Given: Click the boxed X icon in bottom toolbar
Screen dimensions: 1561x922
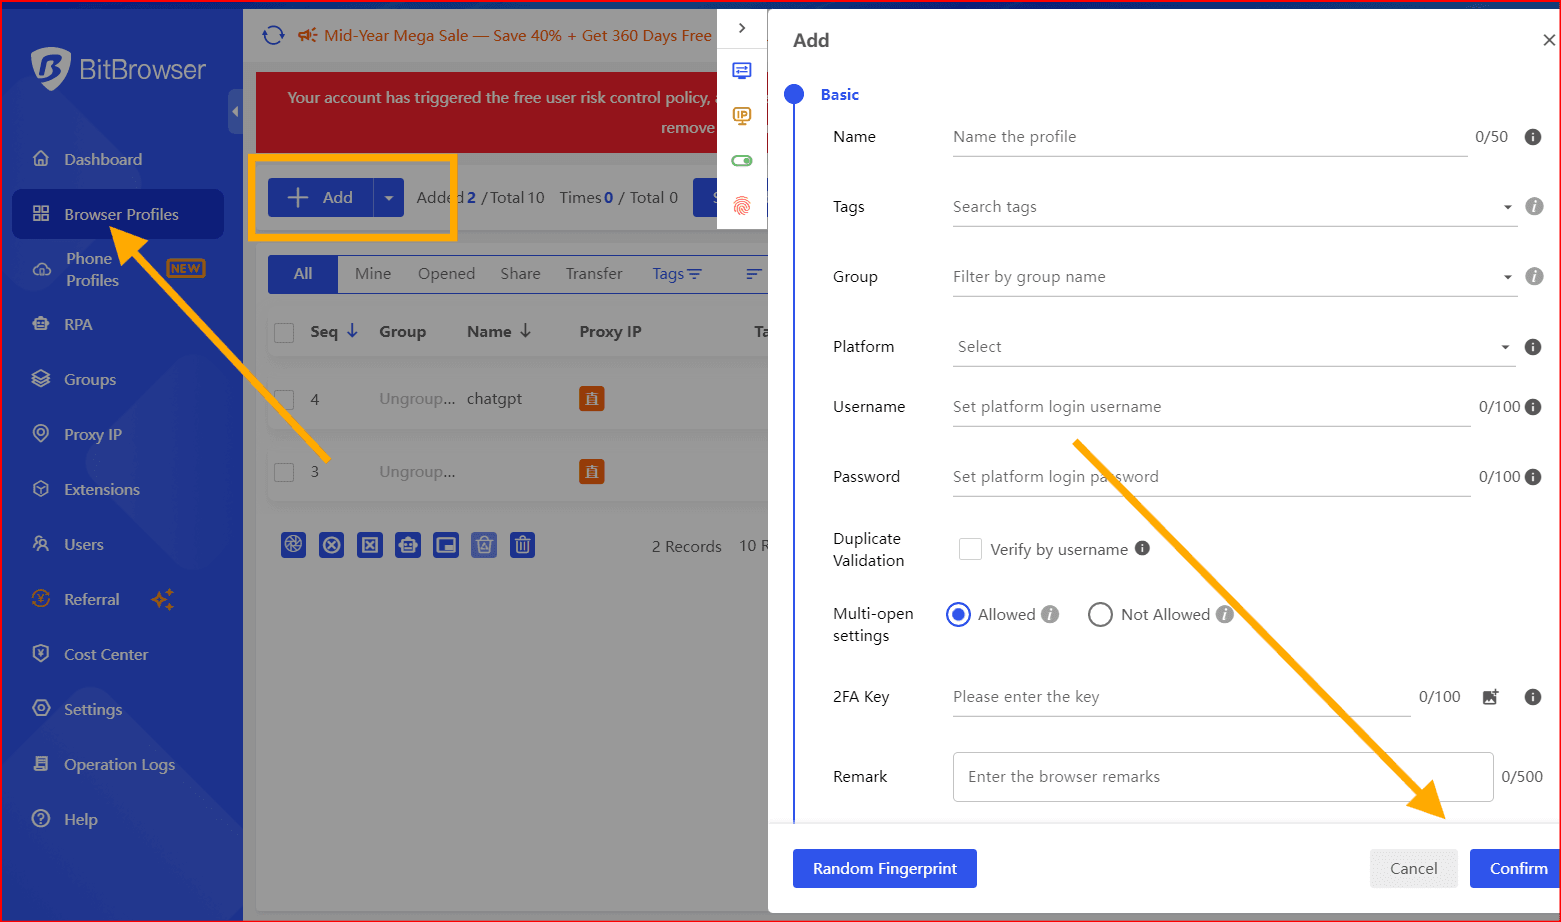Looking at the screenshot, I should [370, 545].
